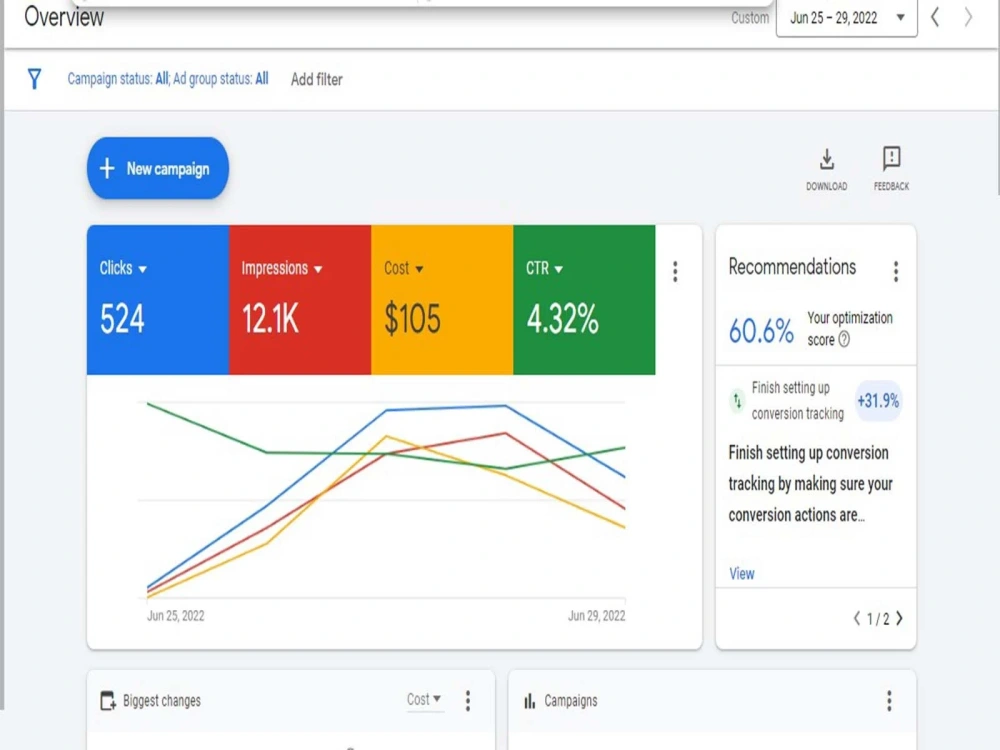The image size is (1000, 750).
Task: Open metrics card three-dot menu
Action: pos(675,272)
